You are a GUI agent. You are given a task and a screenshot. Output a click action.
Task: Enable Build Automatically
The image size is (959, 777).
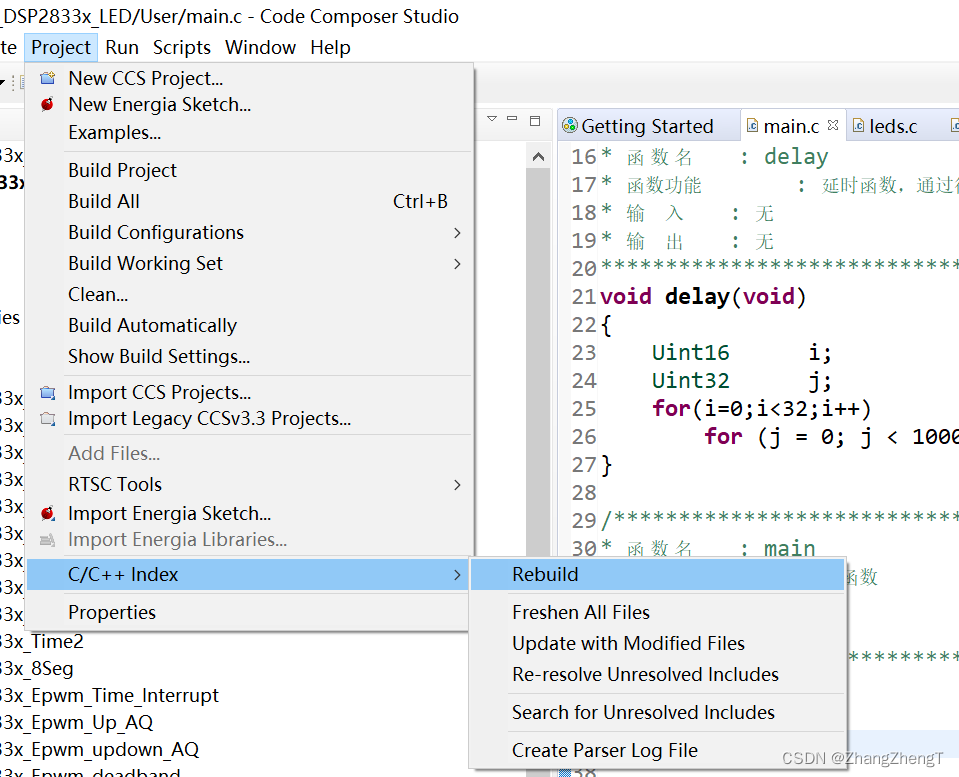pos(152,325)
